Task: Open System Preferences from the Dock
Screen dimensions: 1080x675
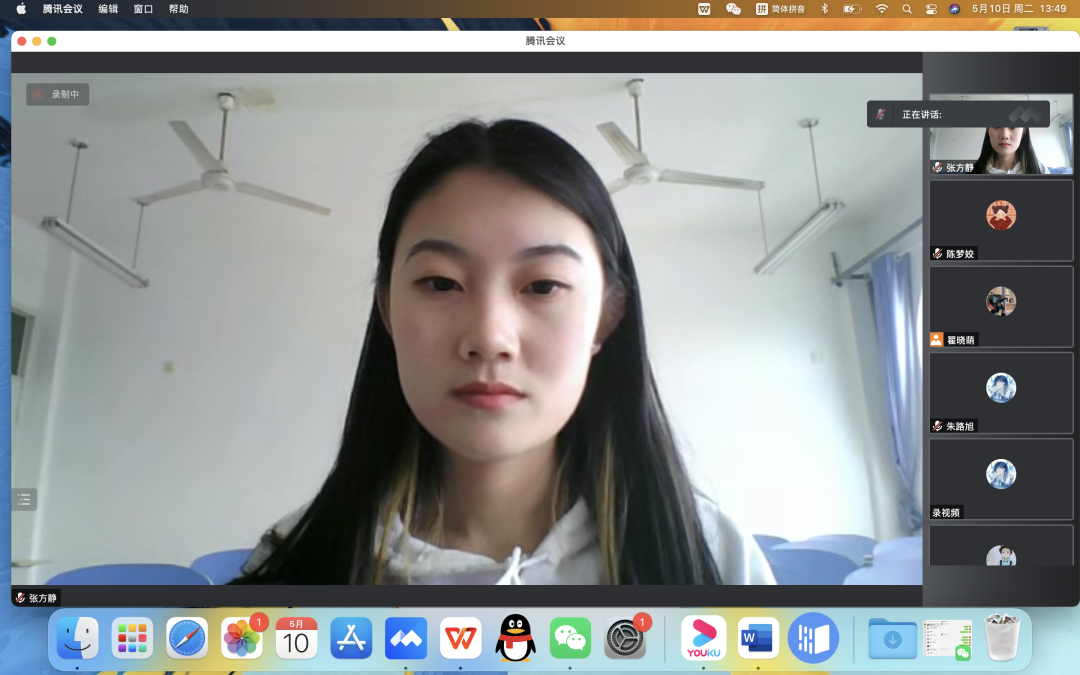Action: click(x=625, y=638)
